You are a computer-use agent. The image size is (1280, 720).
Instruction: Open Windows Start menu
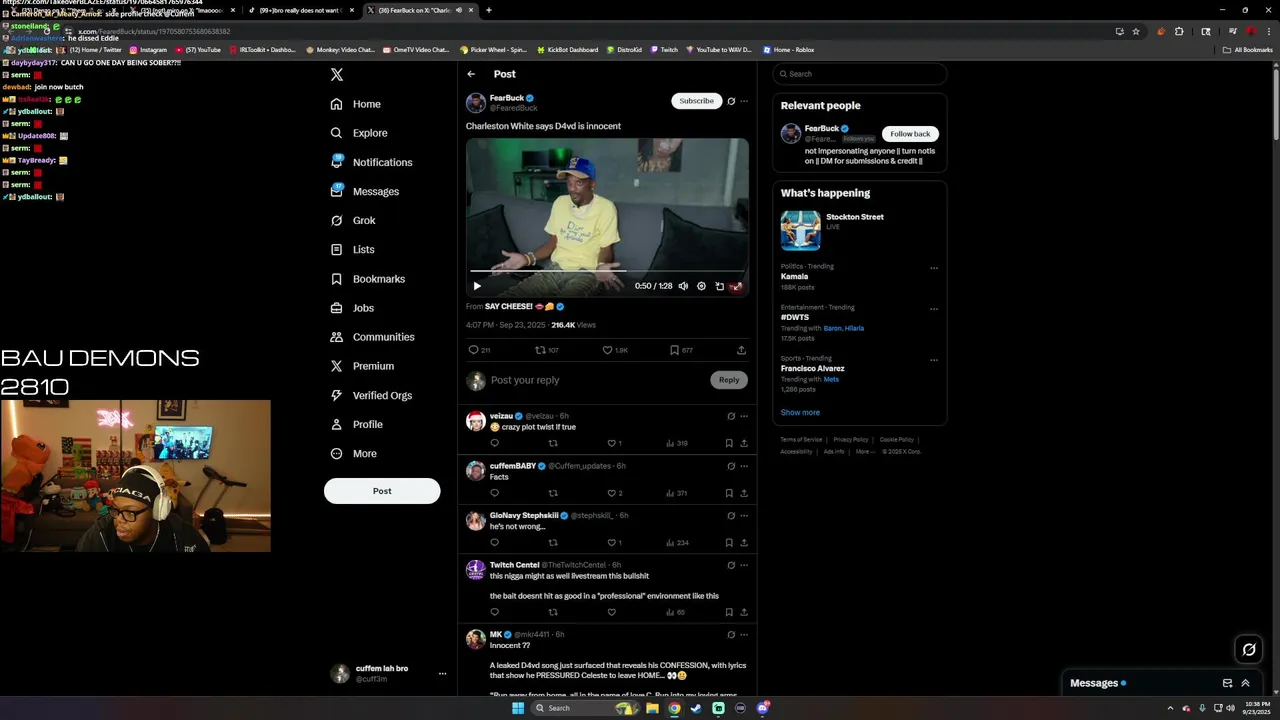(518, 708)
